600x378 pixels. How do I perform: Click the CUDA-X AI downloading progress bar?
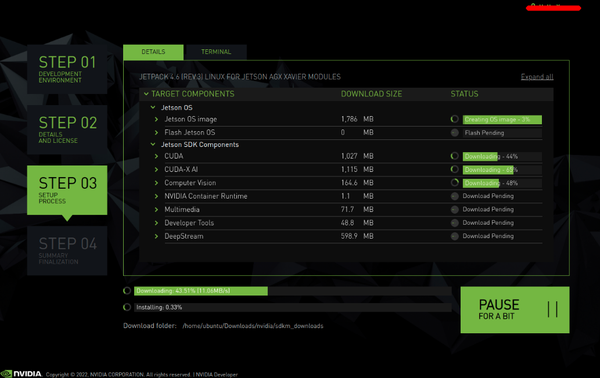[x=502, y=169]
